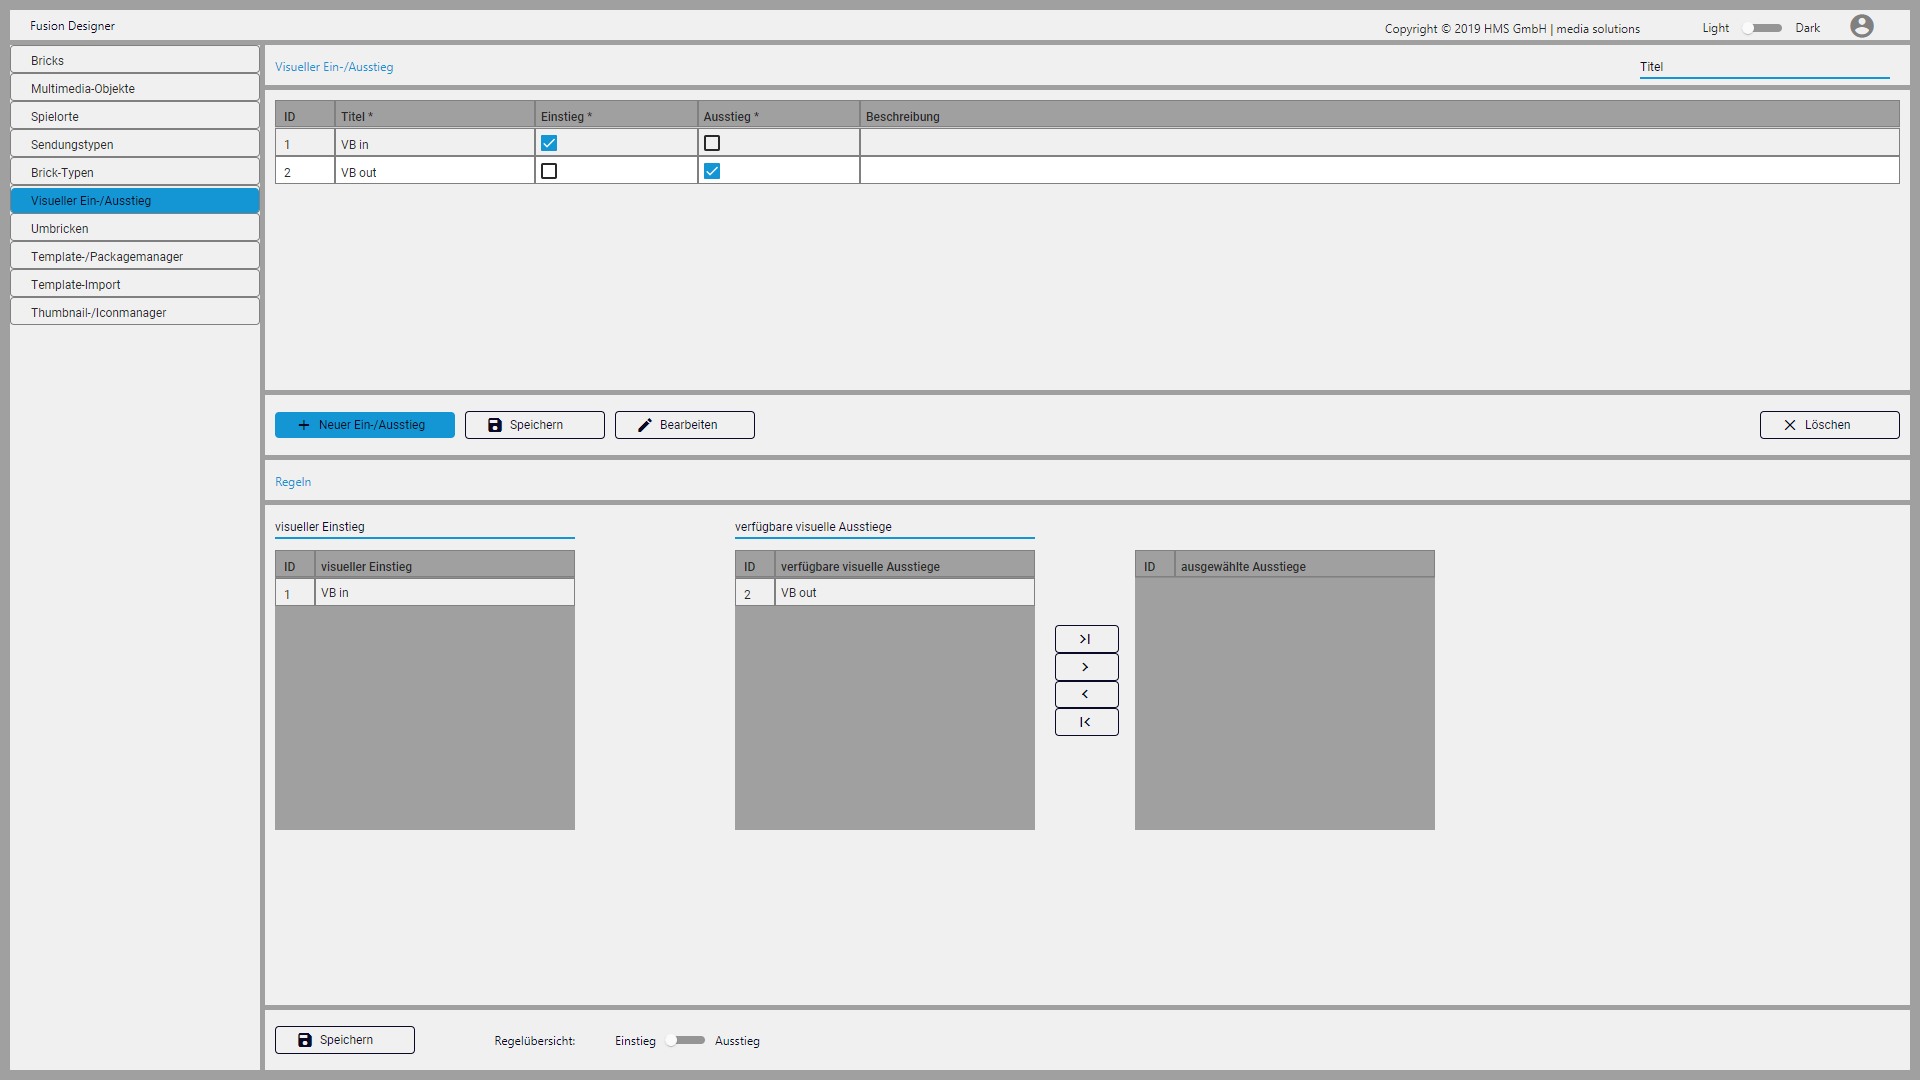Viewport: 1920px width, 1080px height.
Task: Toggle Regelübersicht Einstieg/Ausstieg switch
Action: click(x=685, y=1040)
